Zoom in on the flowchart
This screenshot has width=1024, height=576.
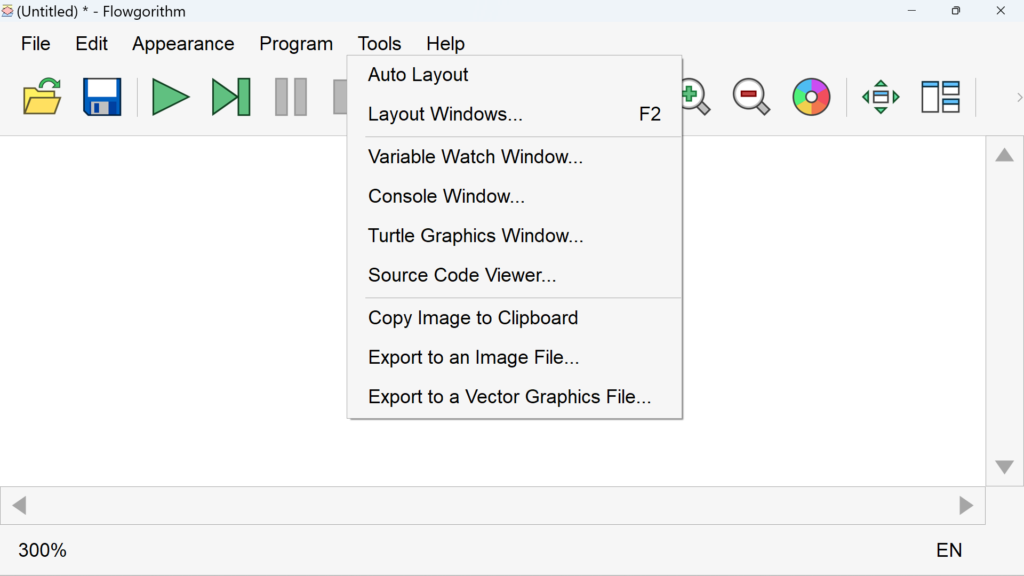click(x=692, y=97)
